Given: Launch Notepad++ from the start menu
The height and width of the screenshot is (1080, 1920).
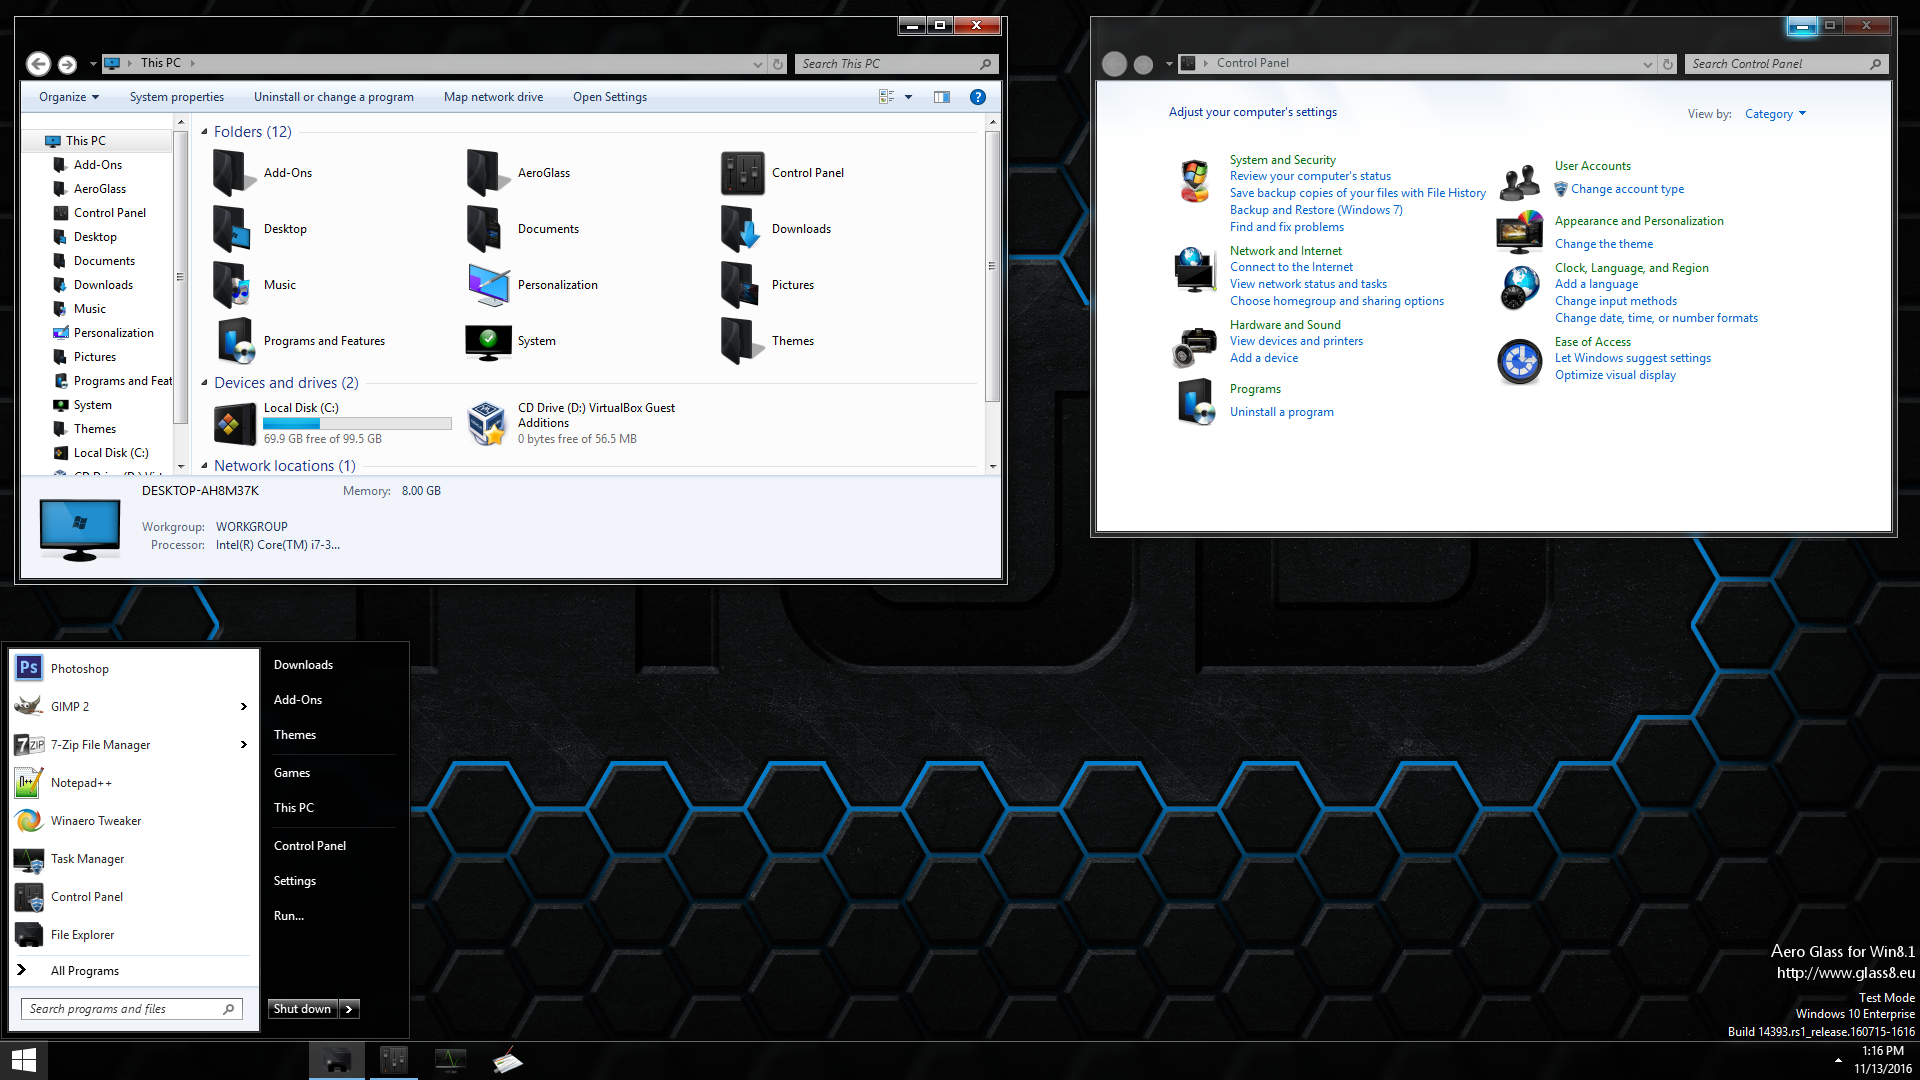Looking at the screenshot, I should click(x=134, y=783).
